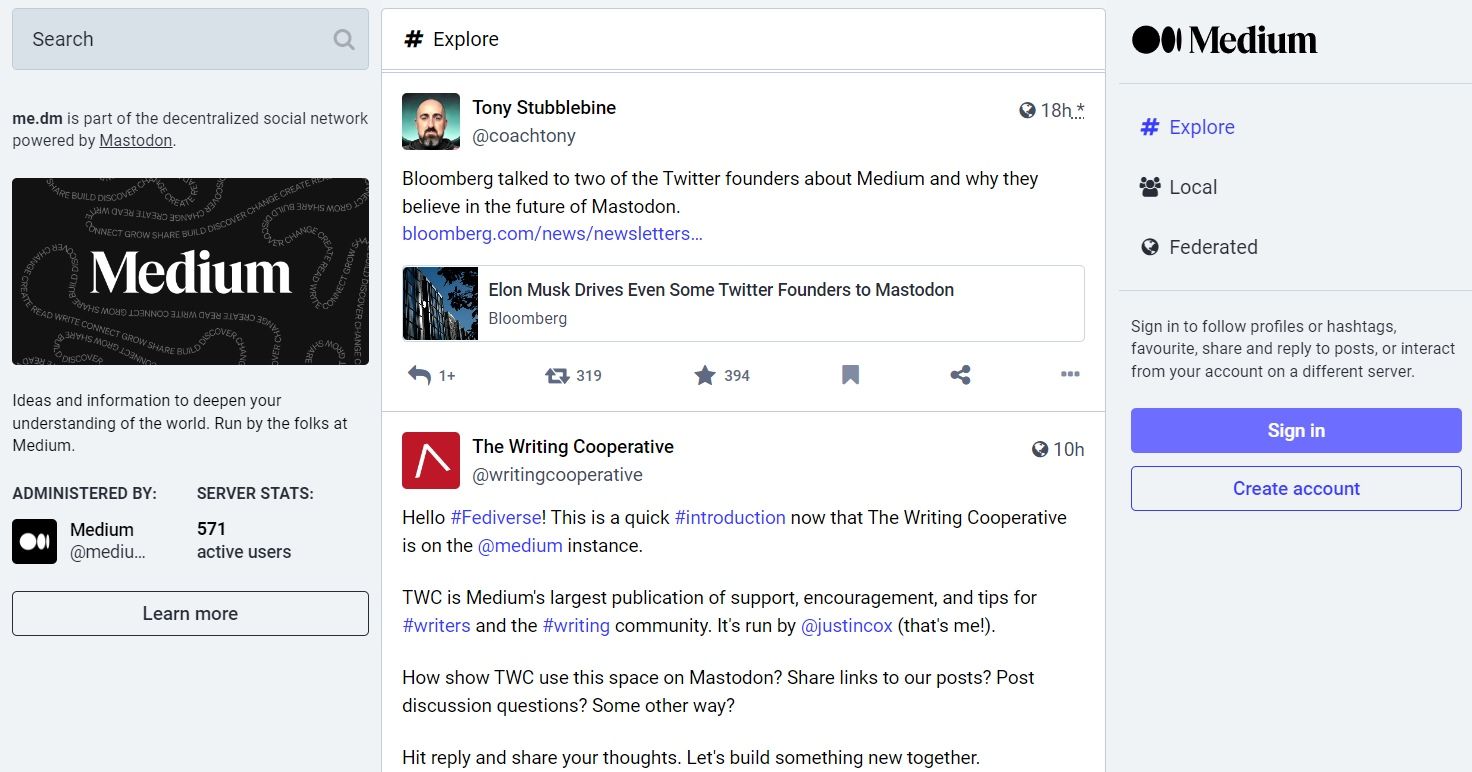The width and height of the screenshot is (1472, 772).
Task: Reply to Tony Stubblebine's post
Action: click(419, 375)
